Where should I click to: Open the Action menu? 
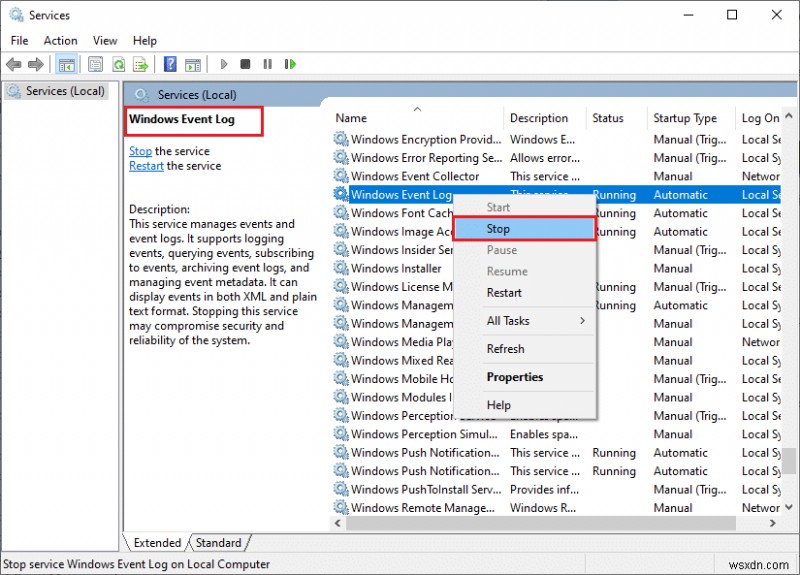pyautogui.click(x=60, y=40)
